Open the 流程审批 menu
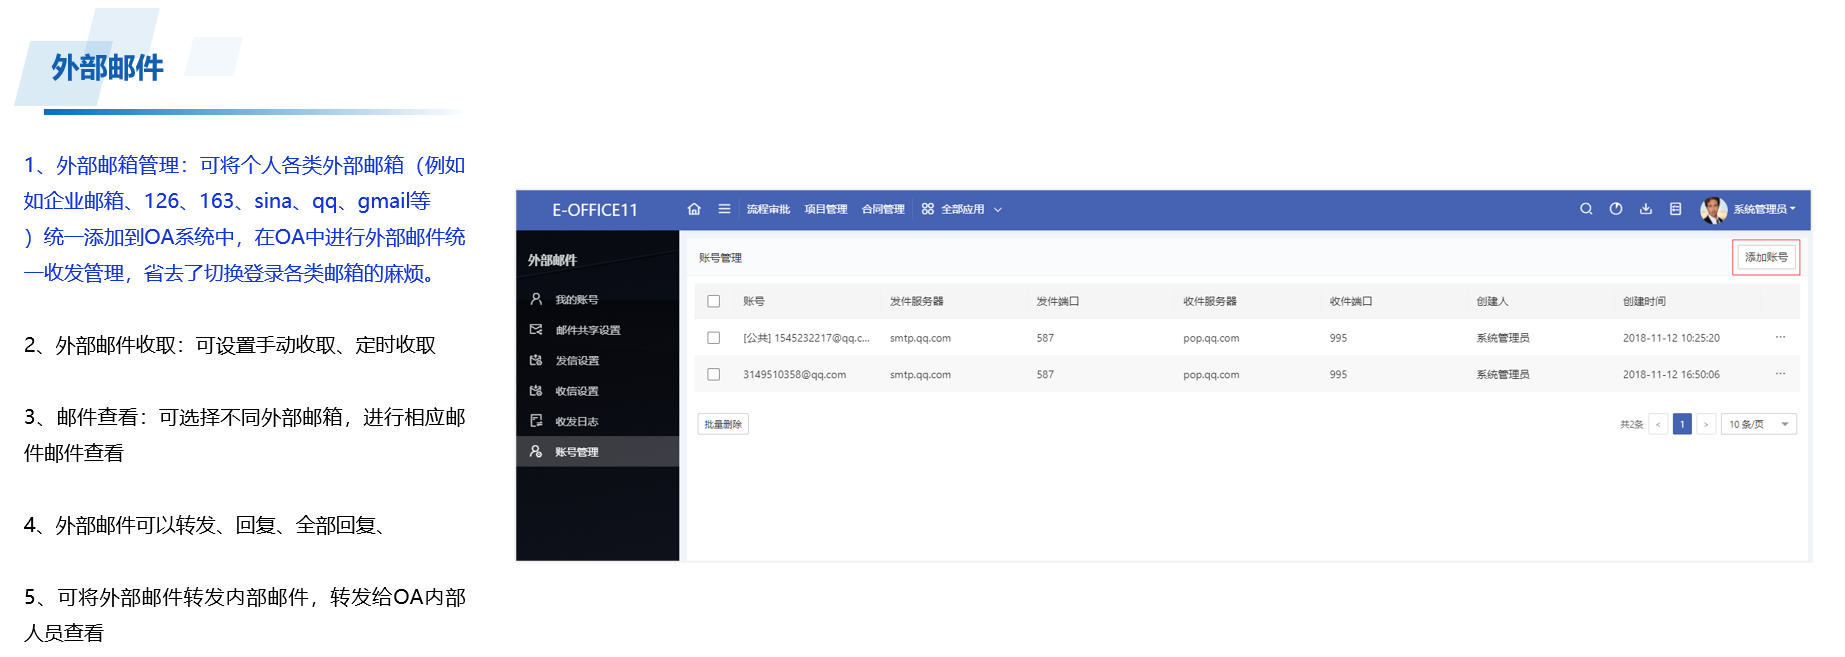The width and height of the screenshot is (1845, 657). pos(768,209)
